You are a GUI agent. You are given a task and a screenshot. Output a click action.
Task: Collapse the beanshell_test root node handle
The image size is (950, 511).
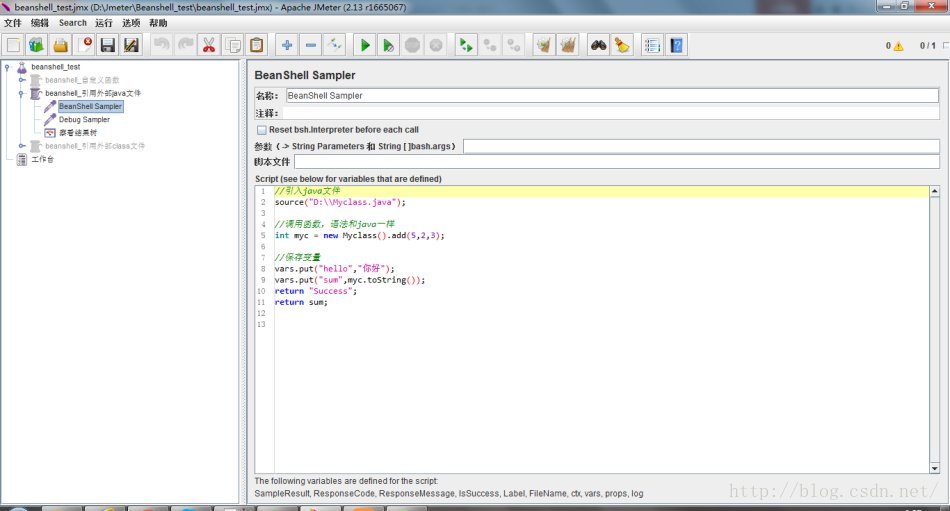(7, 67)
